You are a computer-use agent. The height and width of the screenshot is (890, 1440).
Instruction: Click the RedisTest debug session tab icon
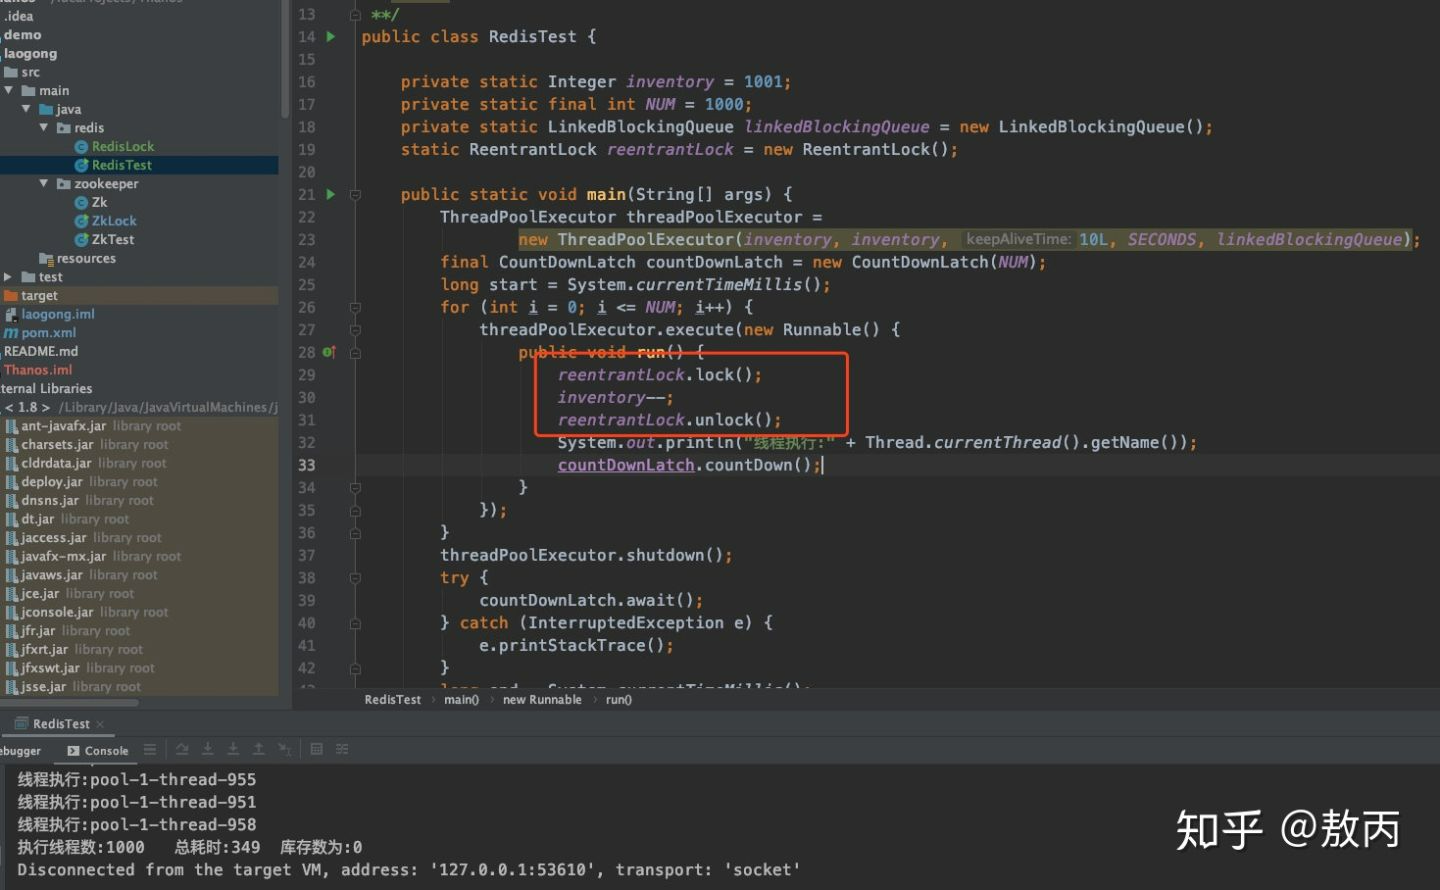21,724
